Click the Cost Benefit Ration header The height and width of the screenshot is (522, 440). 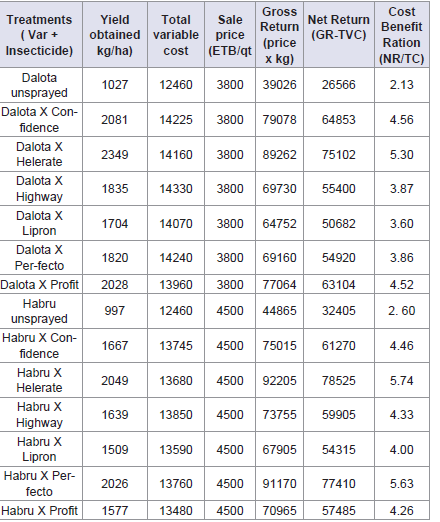(x=402, y=35)
